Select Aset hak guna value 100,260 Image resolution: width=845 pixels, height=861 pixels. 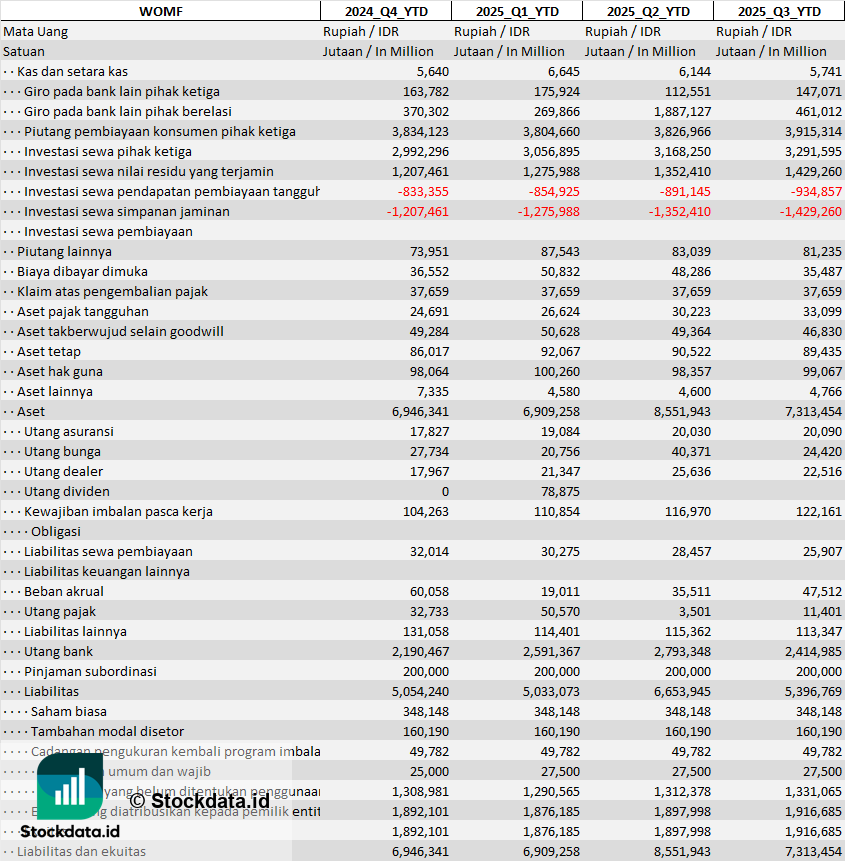(557, 372)
